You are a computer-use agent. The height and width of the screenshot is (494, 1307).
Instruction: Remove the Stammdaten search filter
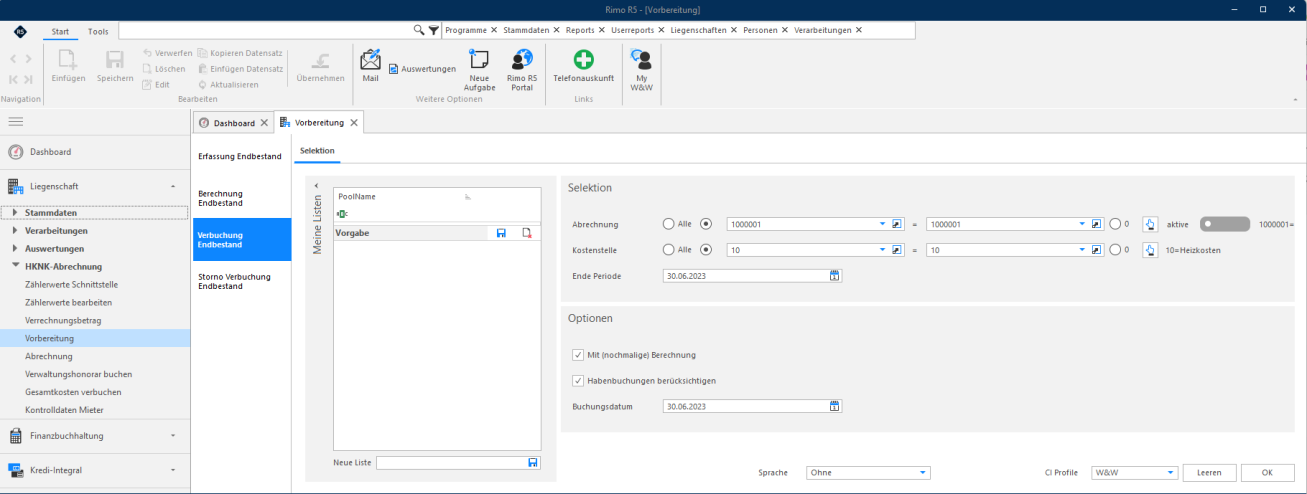[556, 30]
